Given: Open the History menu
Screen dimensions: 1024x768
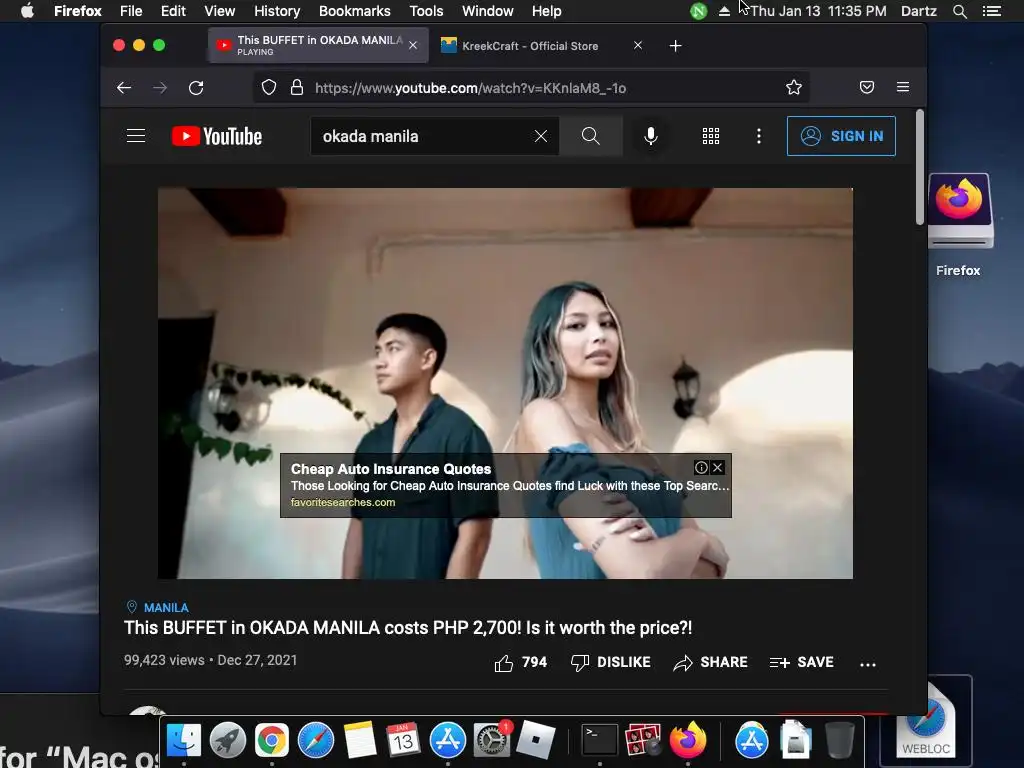Looking at the screenshot, I should coord(277,11).
